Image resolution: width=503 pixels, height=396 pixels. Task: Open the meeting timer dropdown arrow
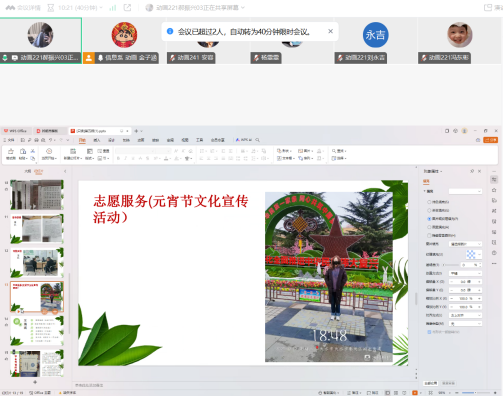click(101, 7)
